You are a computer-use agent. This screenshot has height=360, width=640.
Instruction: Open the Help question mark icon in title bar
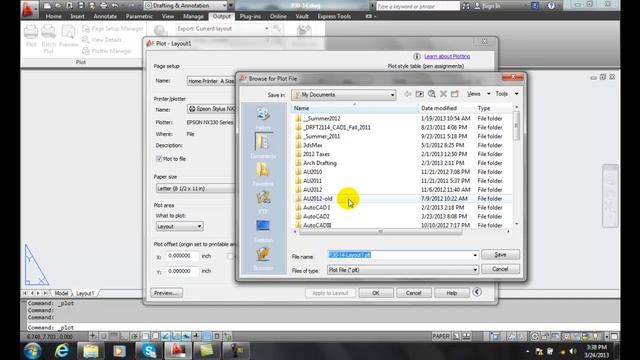pyautogui.click(x=551, y=6)
